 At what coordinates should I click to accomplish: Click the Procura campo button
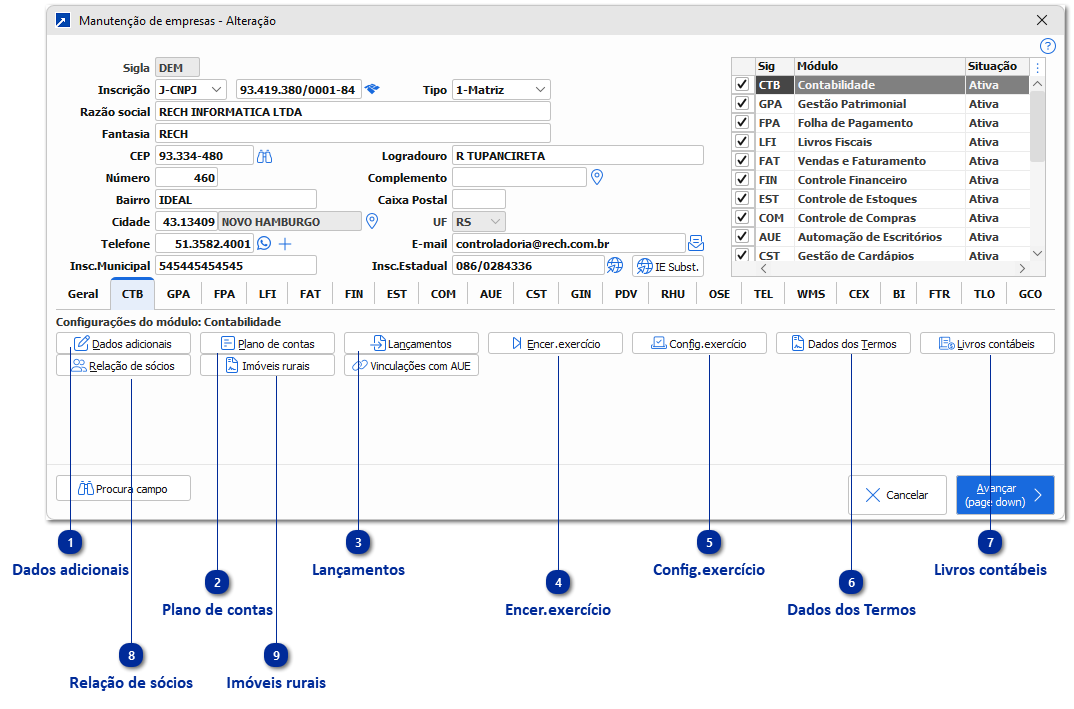pos(123,488)
